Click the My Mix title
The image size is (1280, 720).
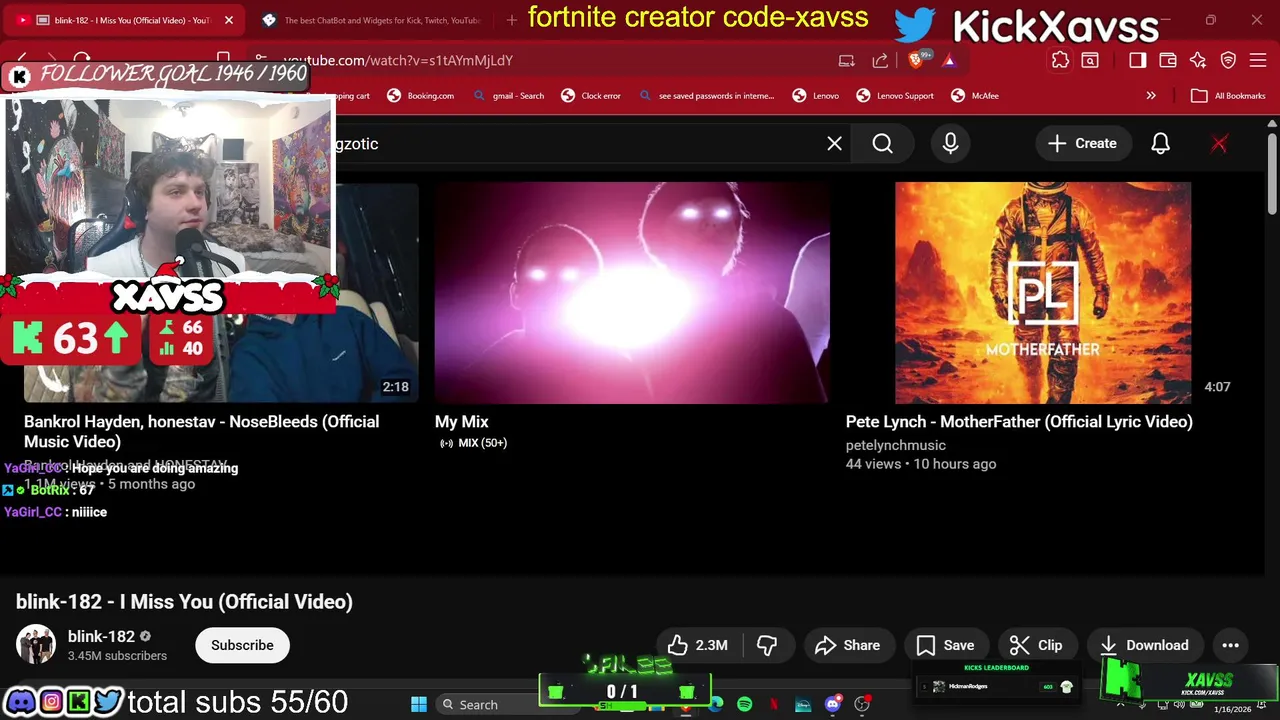click(461, 422)
